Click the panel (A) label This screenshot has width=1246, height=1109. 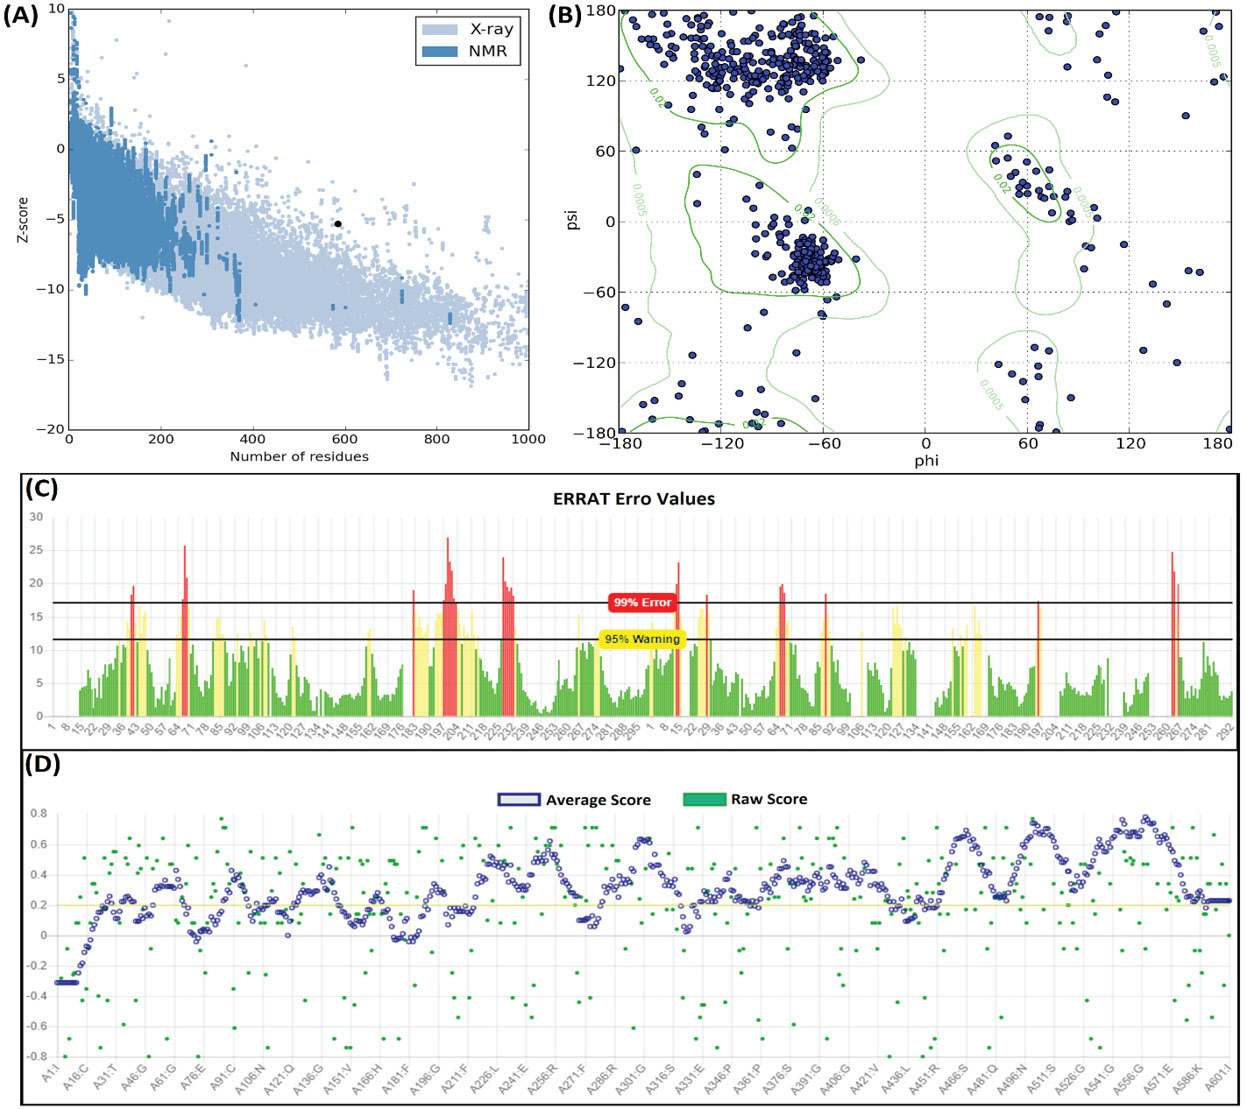[20, 16]
